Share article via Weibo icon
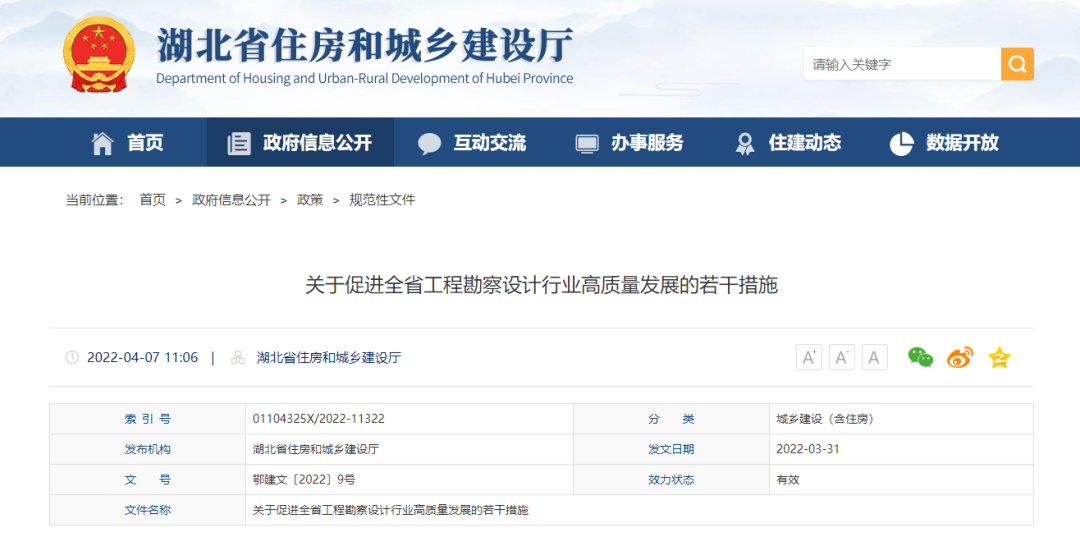The width and height of the screenshot is (1080, 560). pyautogui.click(x=959, y=357)
